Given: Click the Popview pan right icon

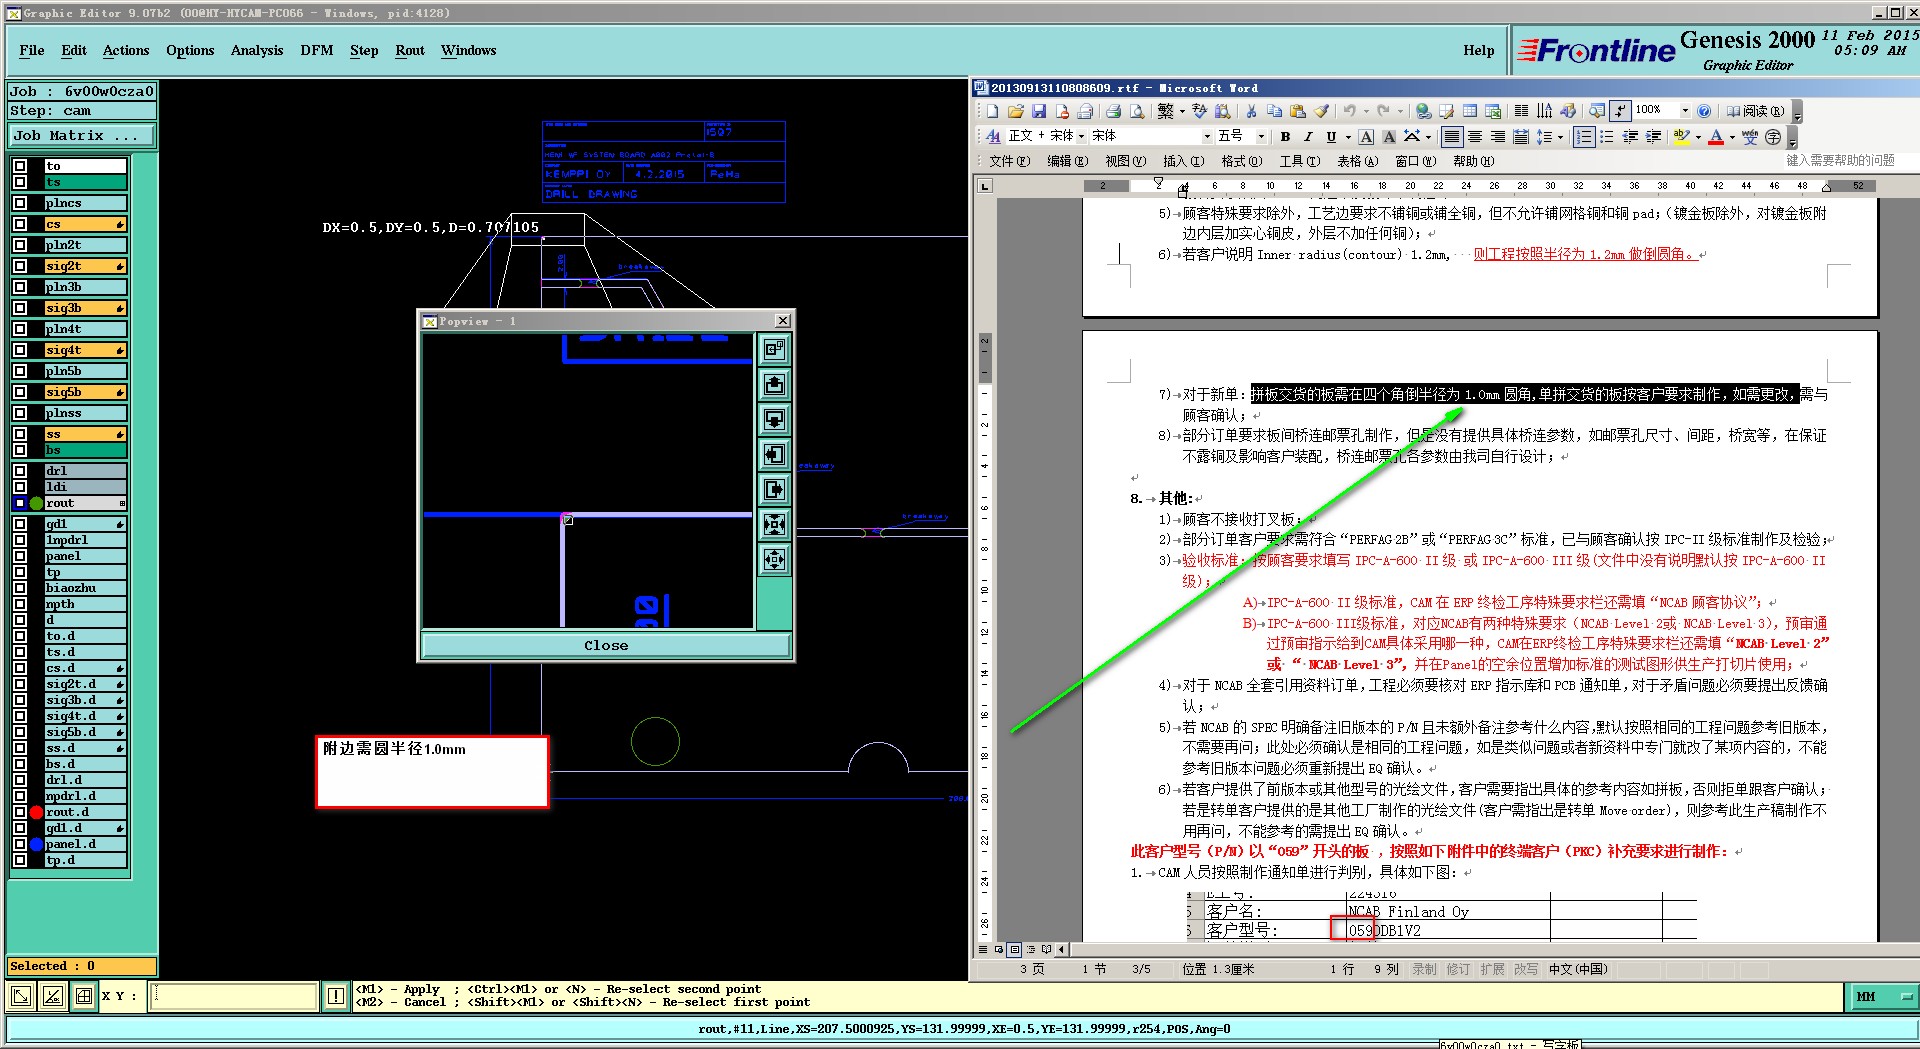Looking at the screenshot, I should tap(774, 489).
